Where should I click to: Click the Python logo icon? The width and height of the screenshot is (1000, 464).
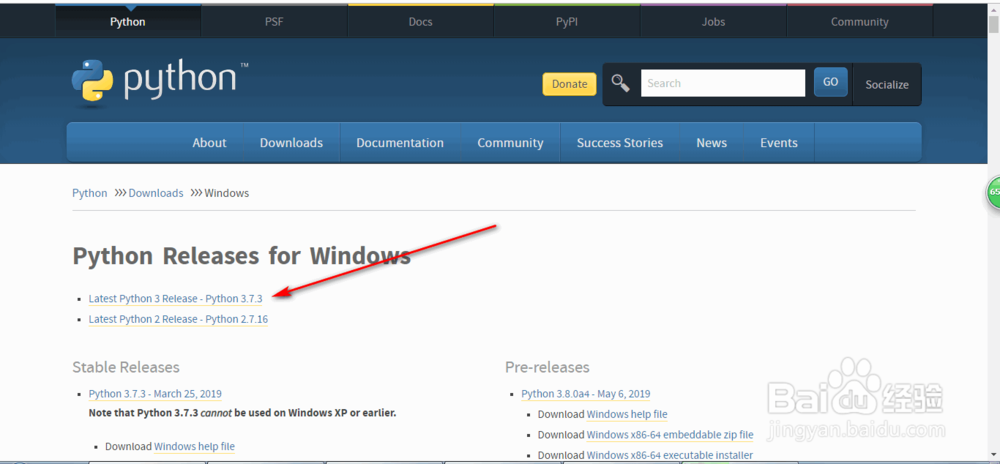(x=93, y=81)
